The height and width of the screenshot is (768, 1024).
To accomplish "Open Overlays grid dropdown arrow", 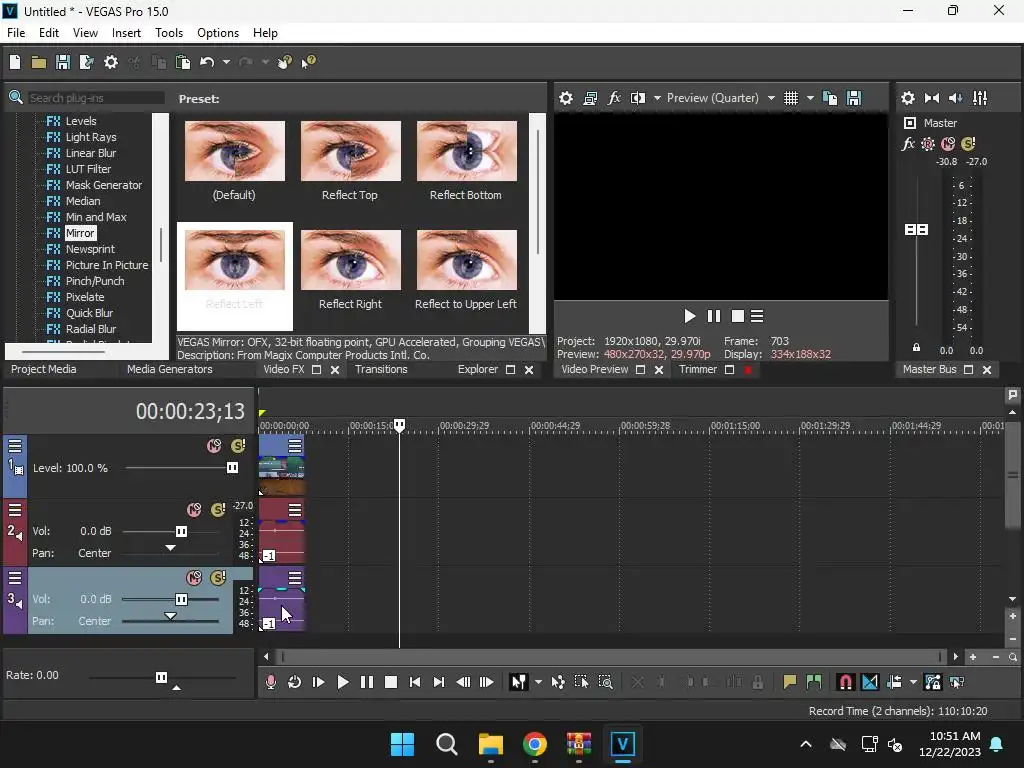I will [810, 98].
